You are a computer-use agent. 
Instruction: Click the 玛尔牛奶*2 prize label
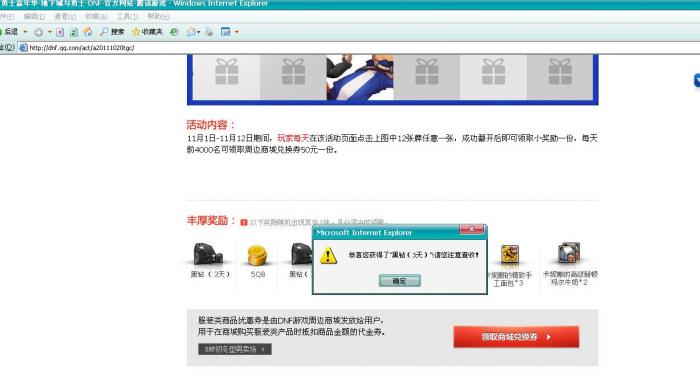(x=569, y=282)
